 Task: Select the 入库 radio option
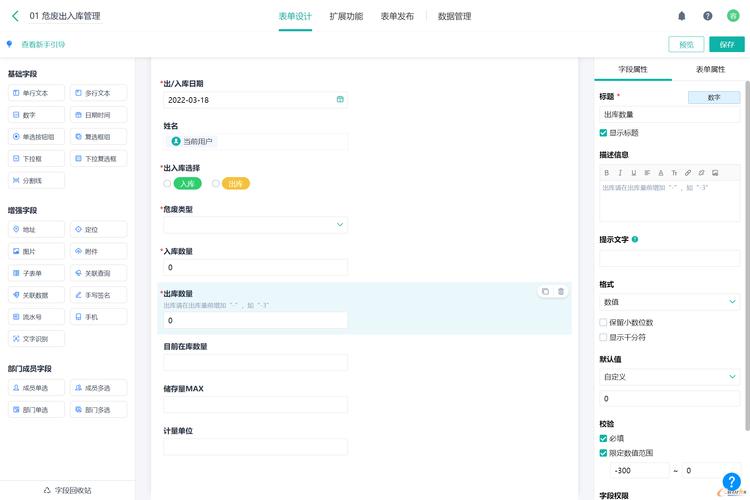tap(167, 184)
